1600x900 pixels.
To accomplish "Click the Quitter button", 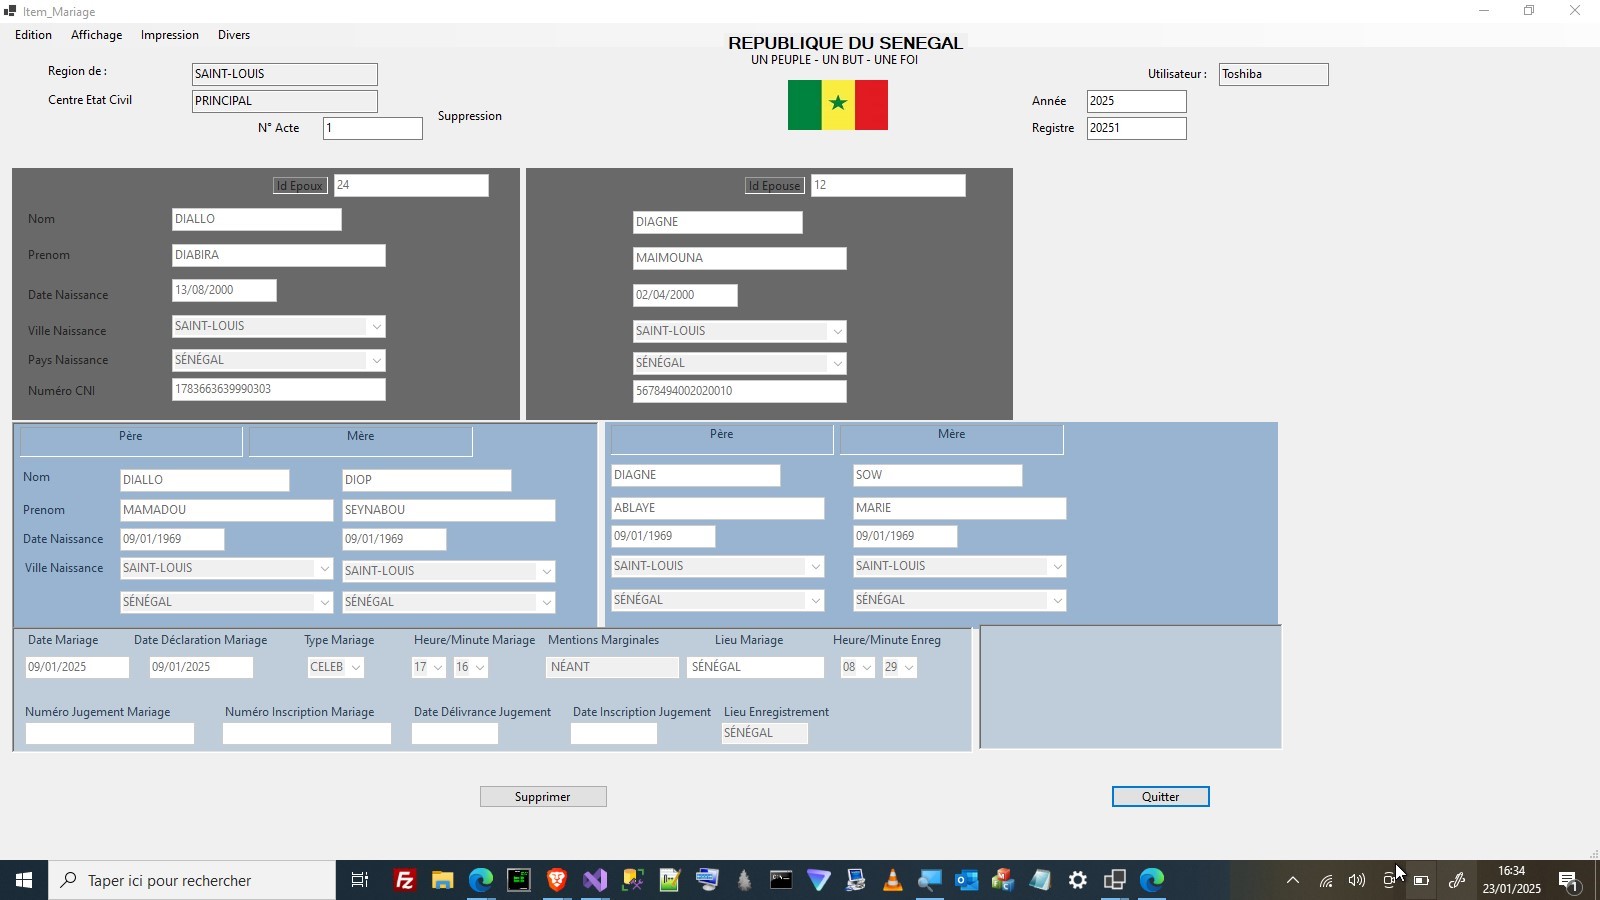I will 1160,797.
